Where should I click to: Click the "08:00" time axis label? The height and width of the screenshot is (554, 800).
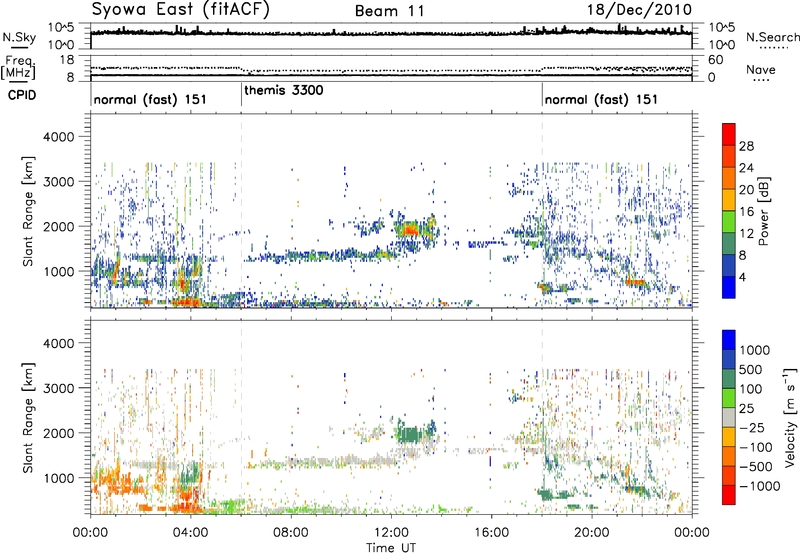291,533
